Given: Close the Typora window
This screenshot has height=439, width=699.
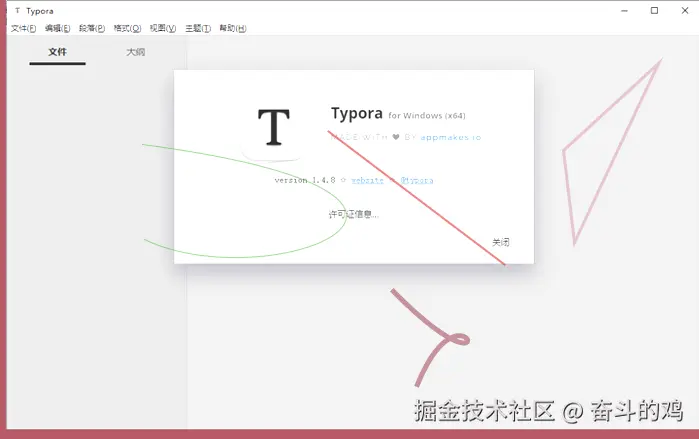Looking at the screenshot, I should (x=685, y=11).
